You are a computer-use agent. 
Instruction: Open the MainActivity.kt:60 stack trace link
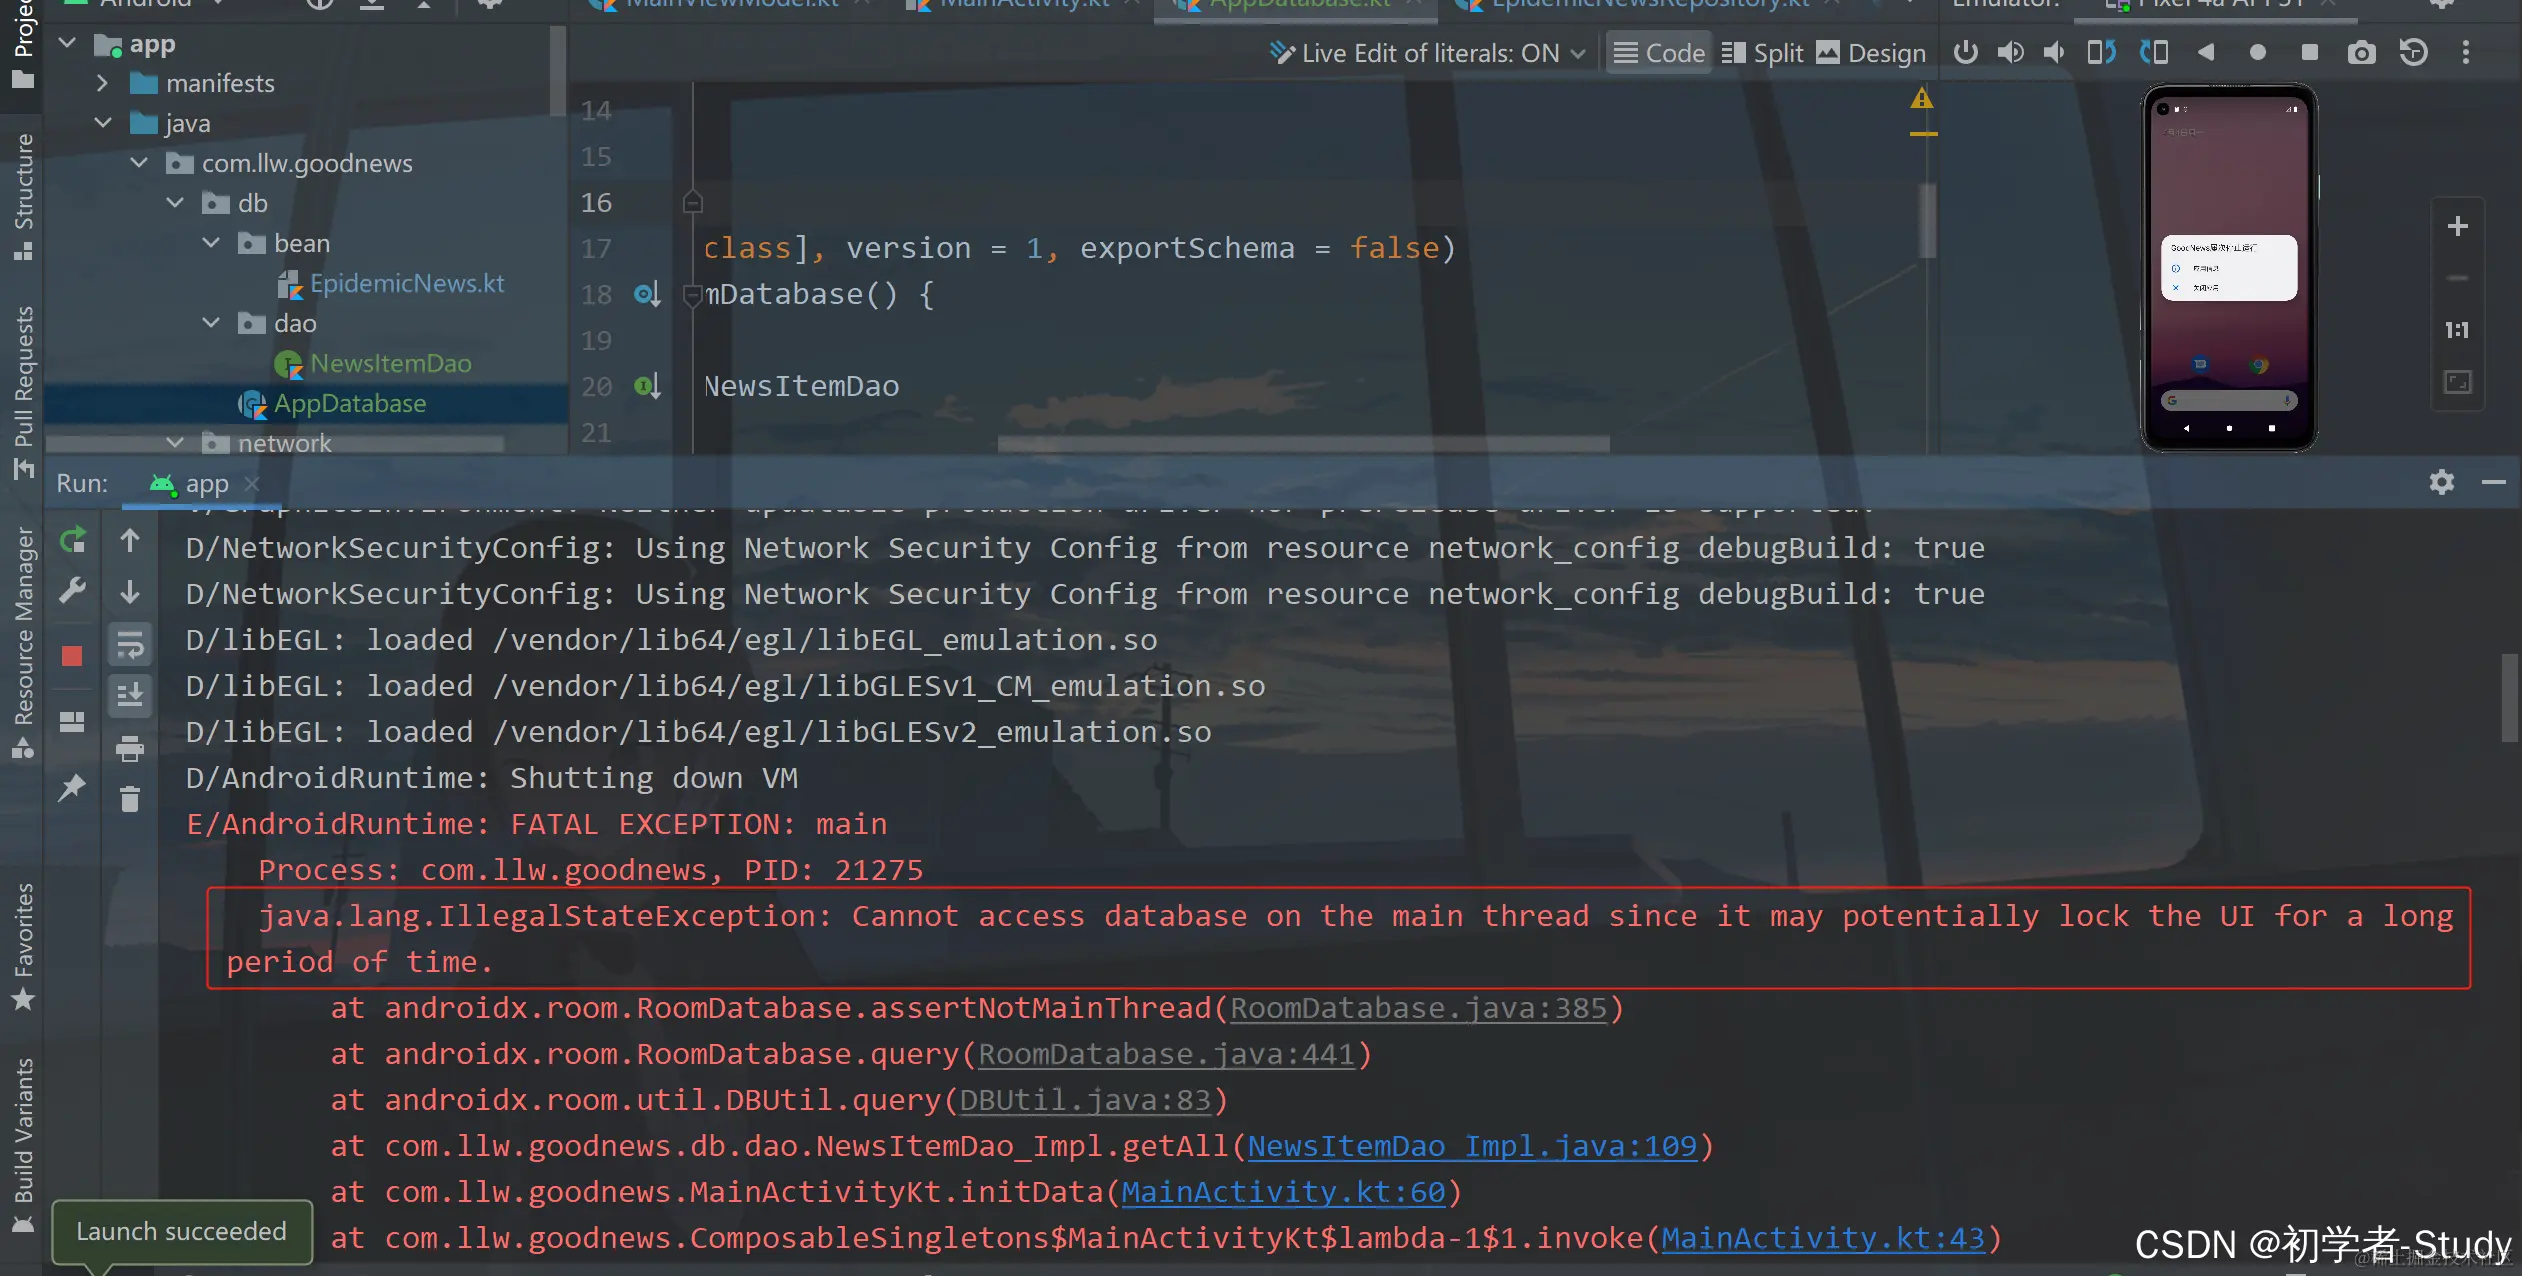pos(1283,1192)
